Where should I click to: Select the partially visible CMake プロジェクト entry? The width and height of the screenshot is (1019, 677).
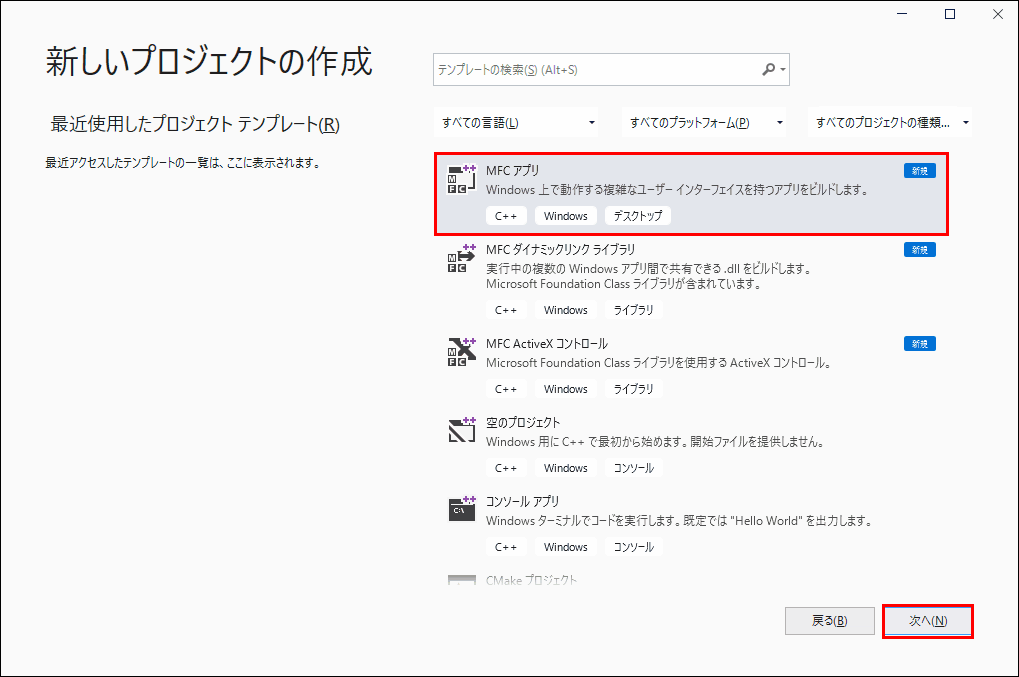pyautogui.click(x=532, y=580)
